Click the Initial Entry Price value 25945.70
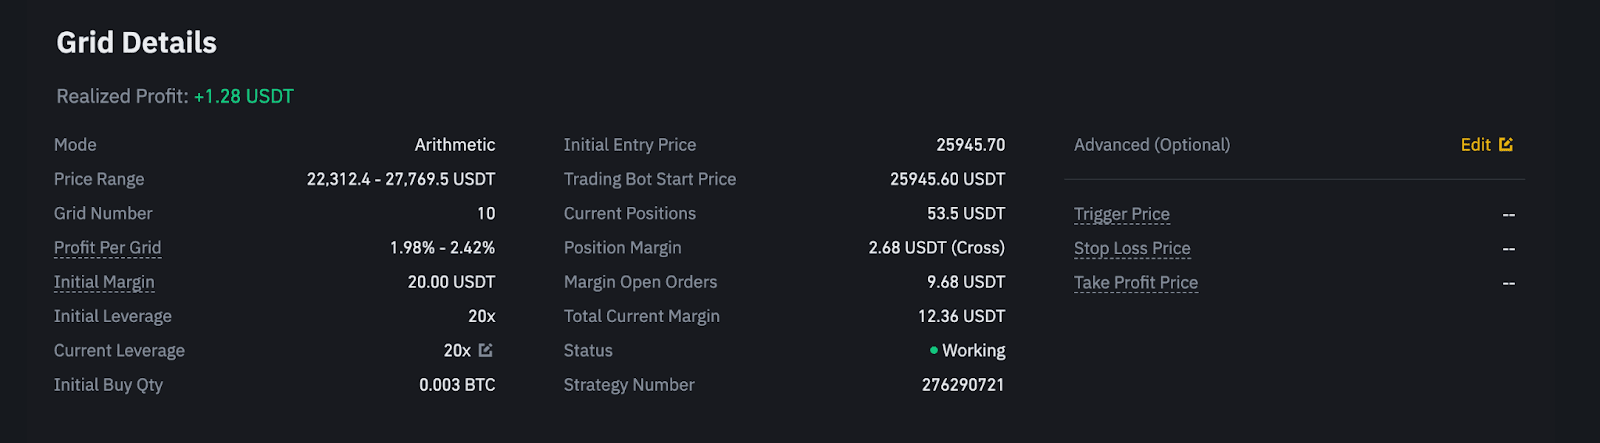The height and width of the screenshot is (443, 1600). [971, 145]
